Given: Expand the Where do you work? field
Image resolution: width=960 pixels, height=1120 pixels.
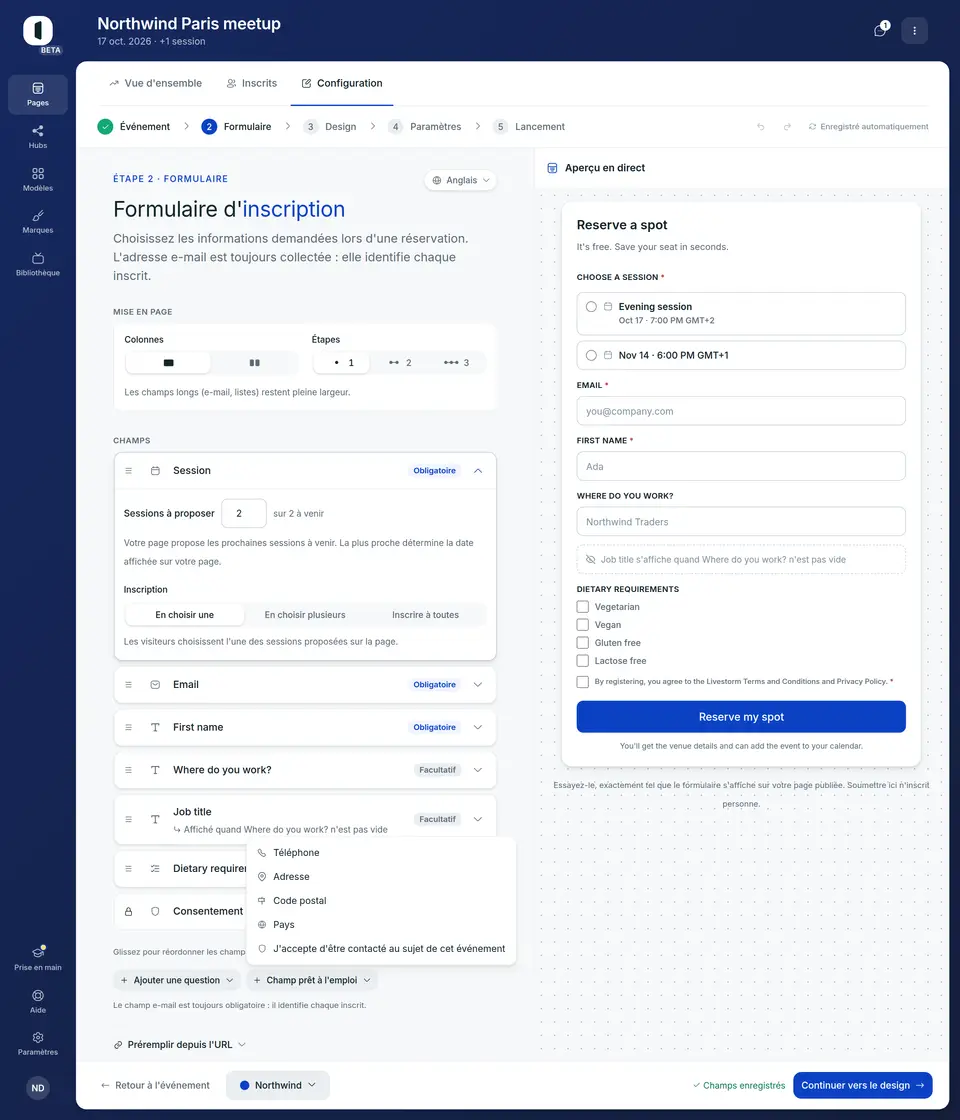Looking at the screenshot, I should coord(478,770).
